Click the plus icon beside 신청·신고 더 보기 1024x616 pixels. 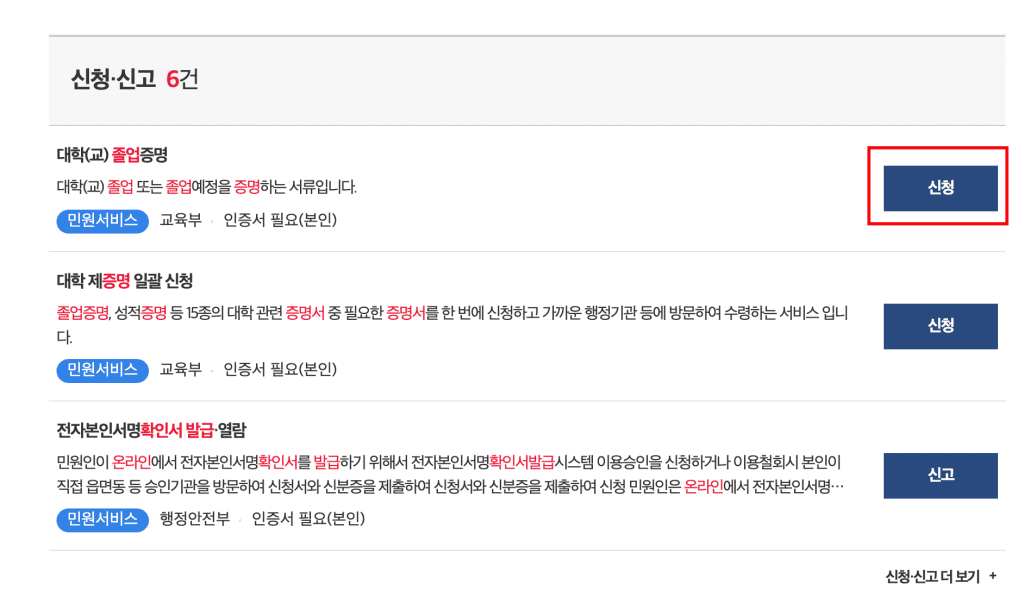(x=992, y=576)
